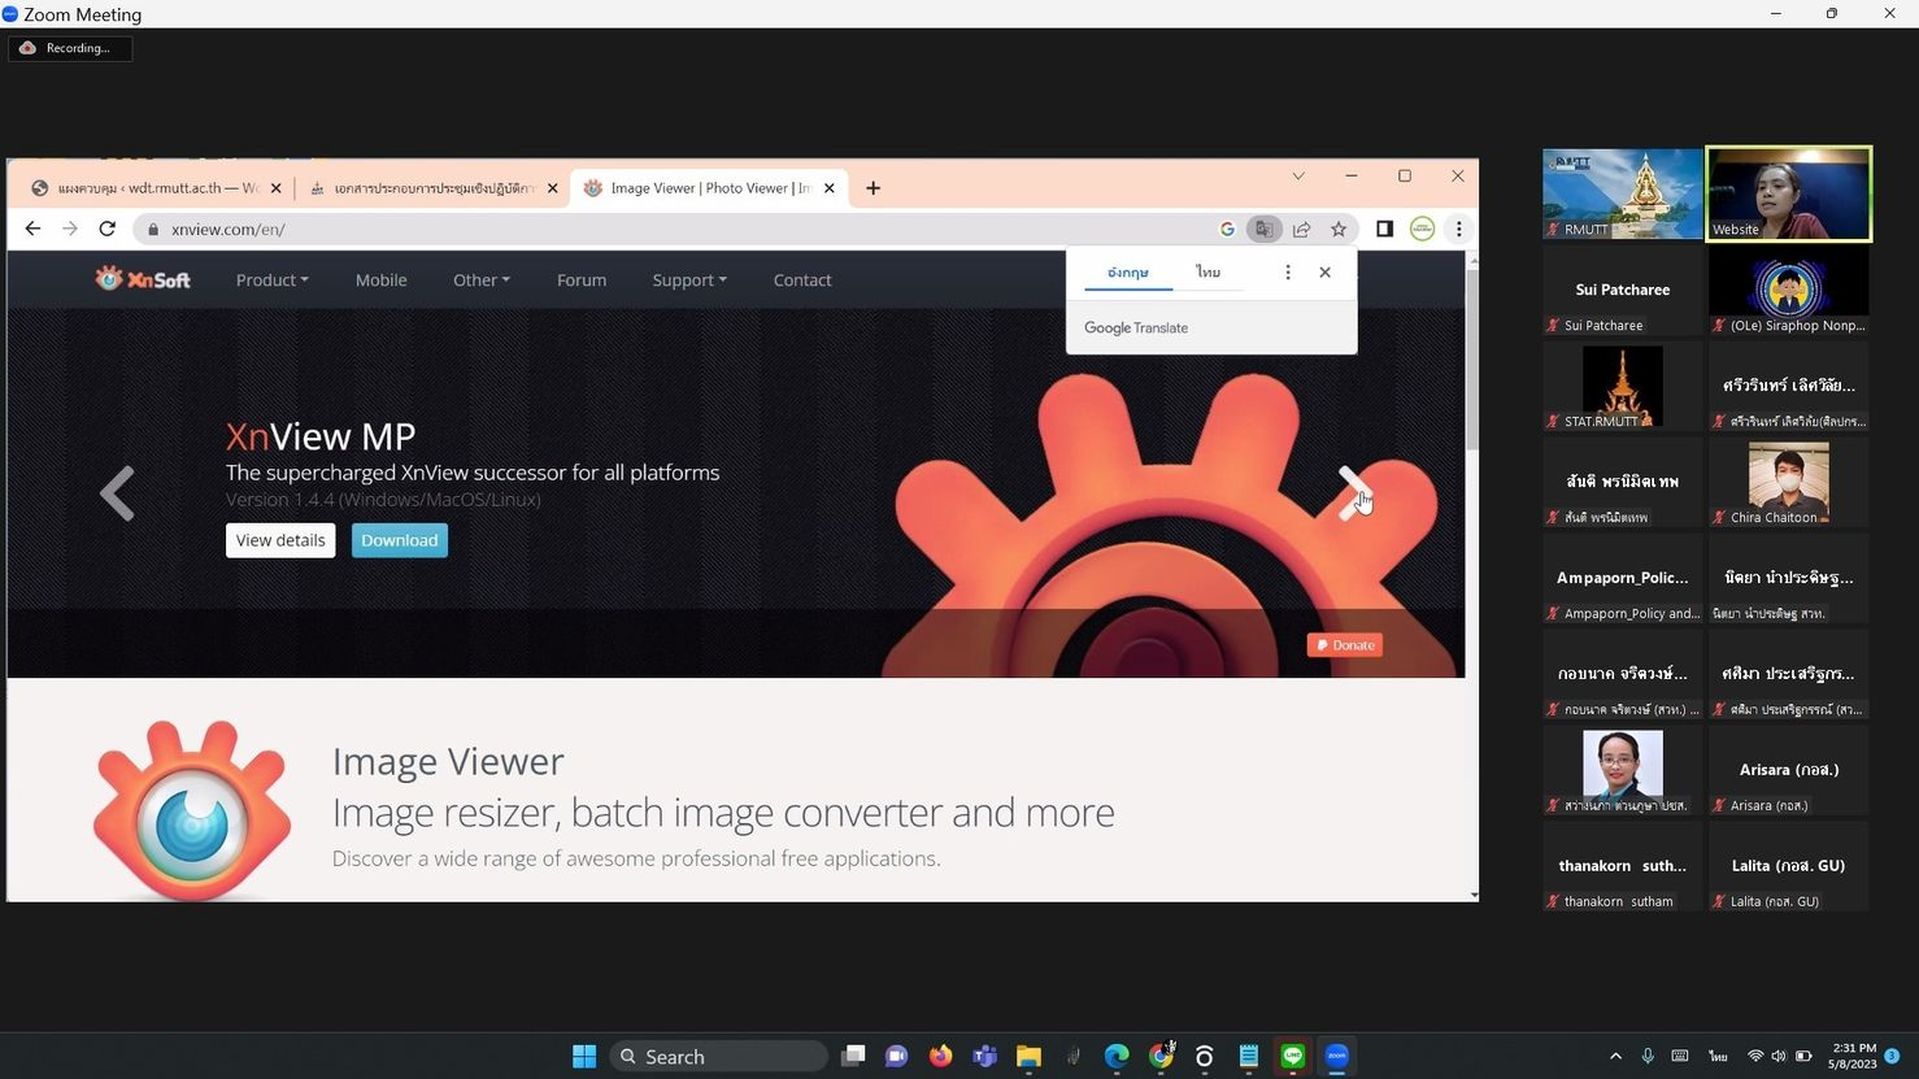The height and width of the screenshot is (1079, 1919).
Task: Expand the Product dropdown menu
Action: click(x=271, y=280)
